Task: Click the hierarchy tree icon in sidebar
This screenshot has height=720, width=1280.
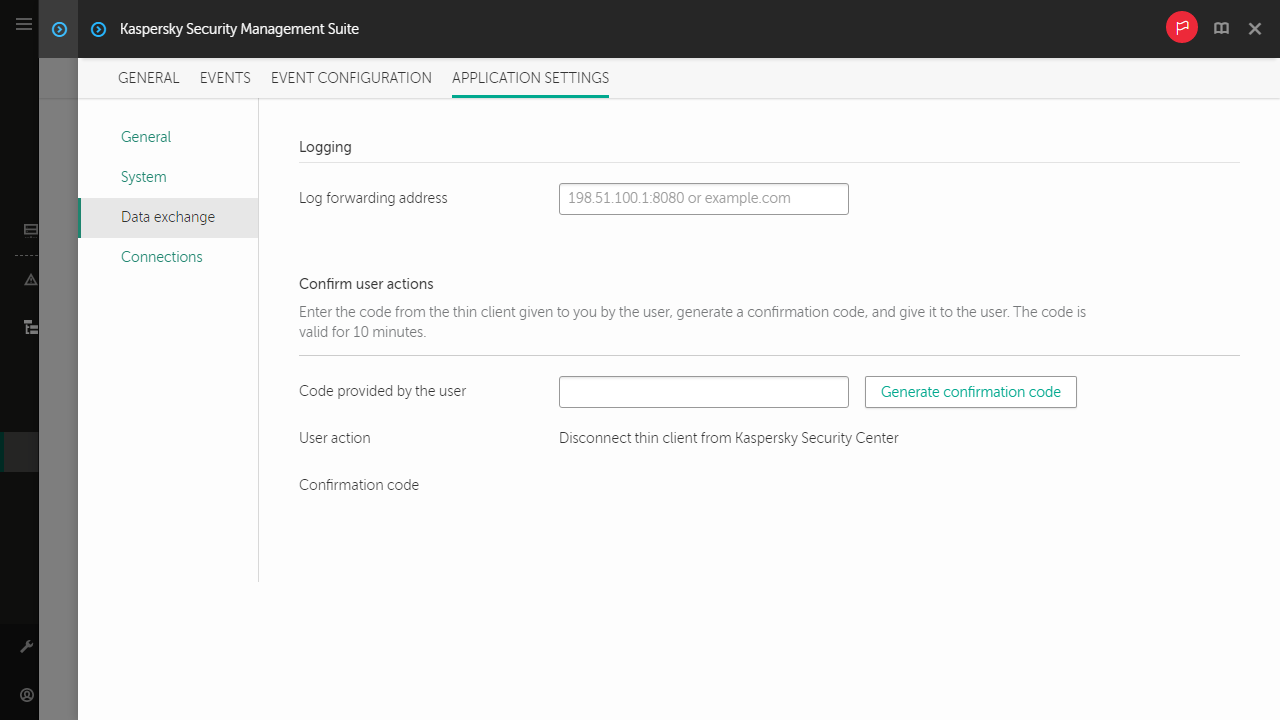Action: (x=30, y=327)
